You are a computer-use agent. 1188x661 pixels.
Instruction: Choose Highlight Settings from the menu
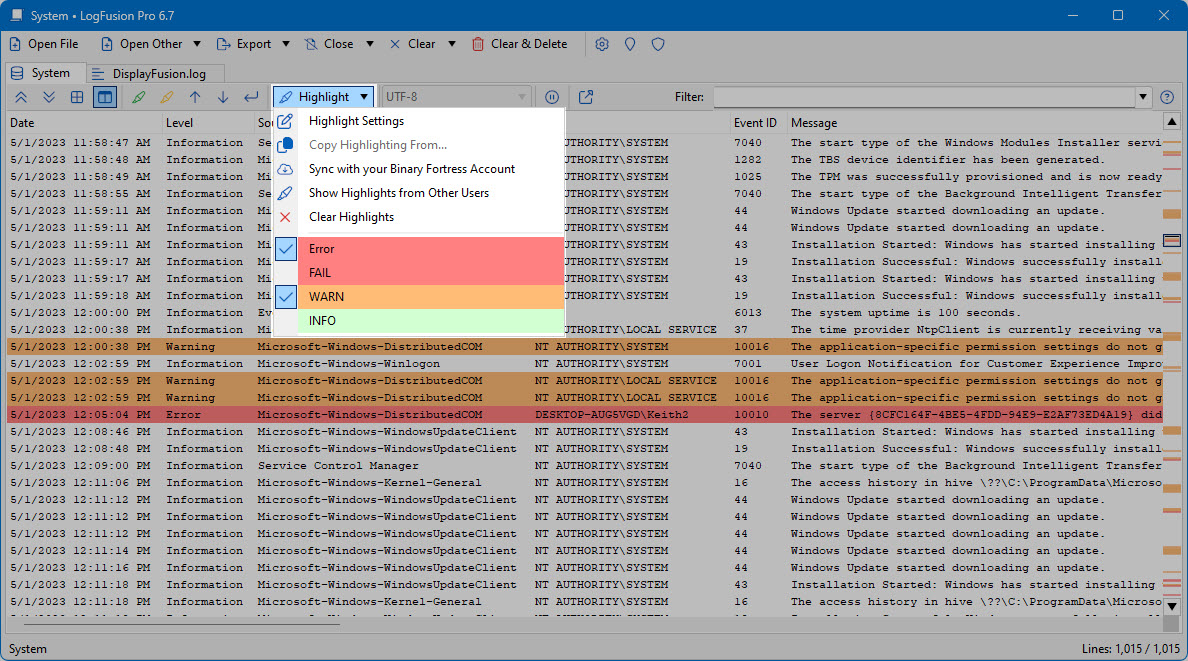pos(356,121)
